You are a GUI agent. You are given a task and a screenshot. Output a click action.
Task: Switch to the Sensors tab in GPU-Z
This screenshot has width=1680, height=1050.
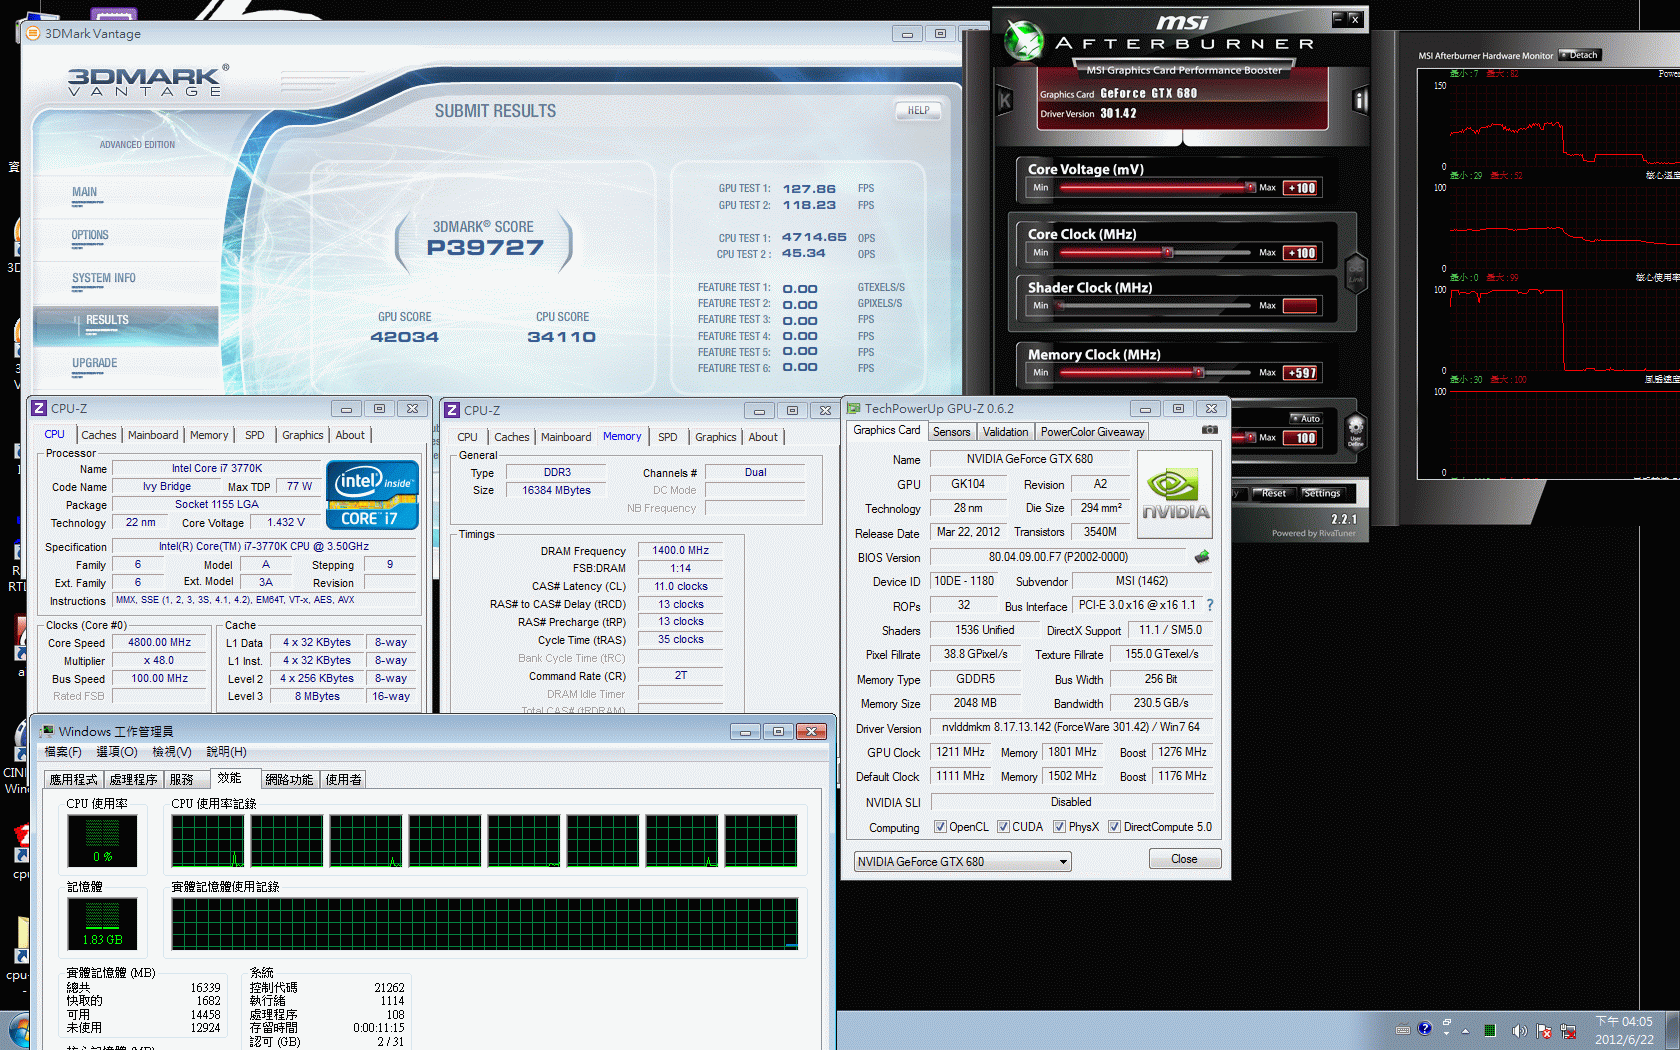(x=952, y=432)
